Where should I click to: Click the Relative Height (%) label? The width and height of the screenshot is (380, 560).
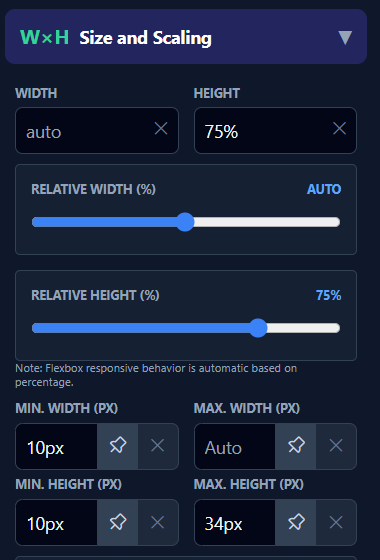pyautogui.click(x=95, y=295)
